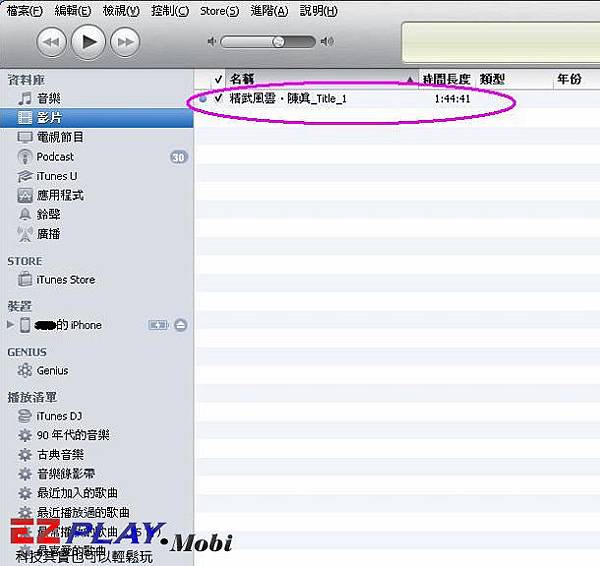The image size is (600, 566).
Task: Sort by 名稱 column header
Action: [322, 80]
